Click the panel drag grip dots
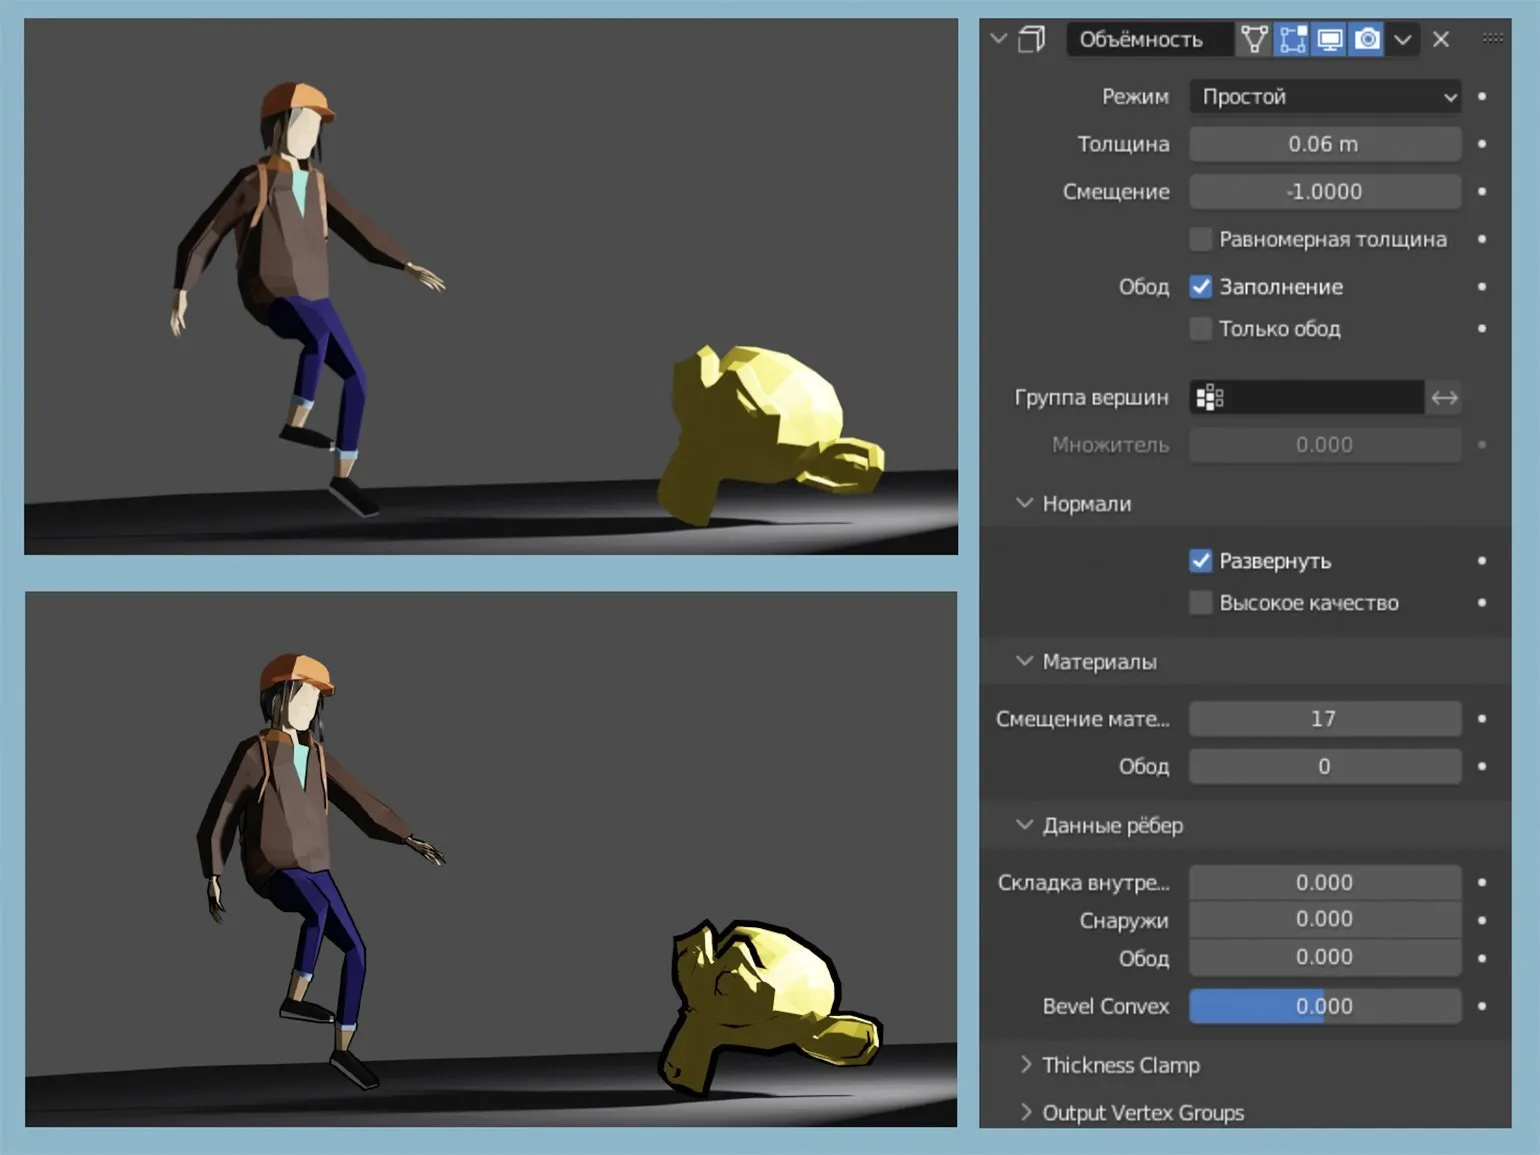Screen dimensions: 1540x1155 [1492, 38]
